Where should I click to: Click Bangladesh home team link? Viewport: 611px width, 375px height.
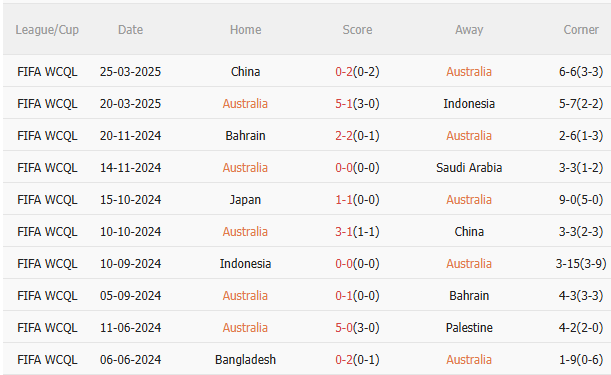[245, 359]
